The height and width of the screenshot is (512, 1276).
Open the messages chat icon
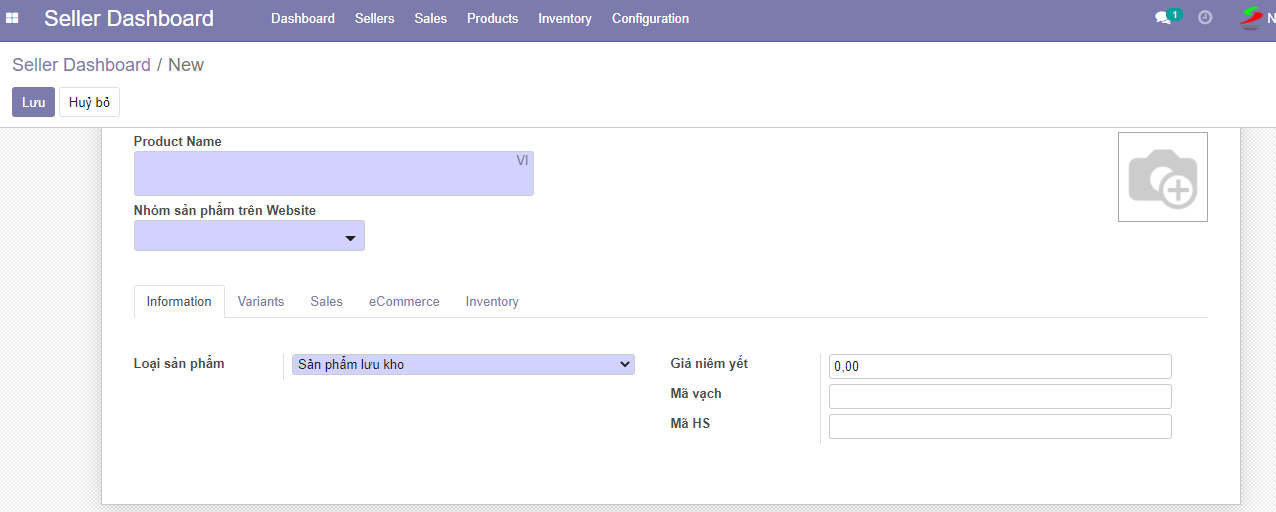tap(1163, 18)
